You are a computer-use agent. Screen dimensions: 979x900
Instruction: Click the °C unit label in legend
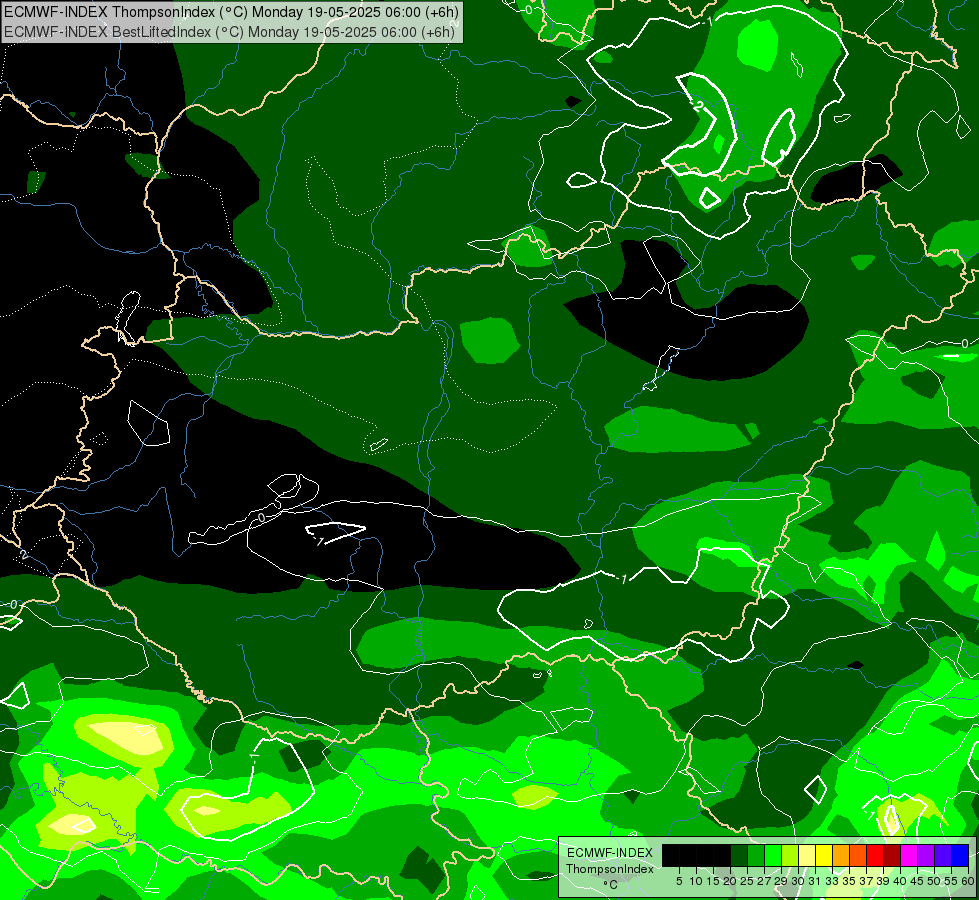pos(610,885)
